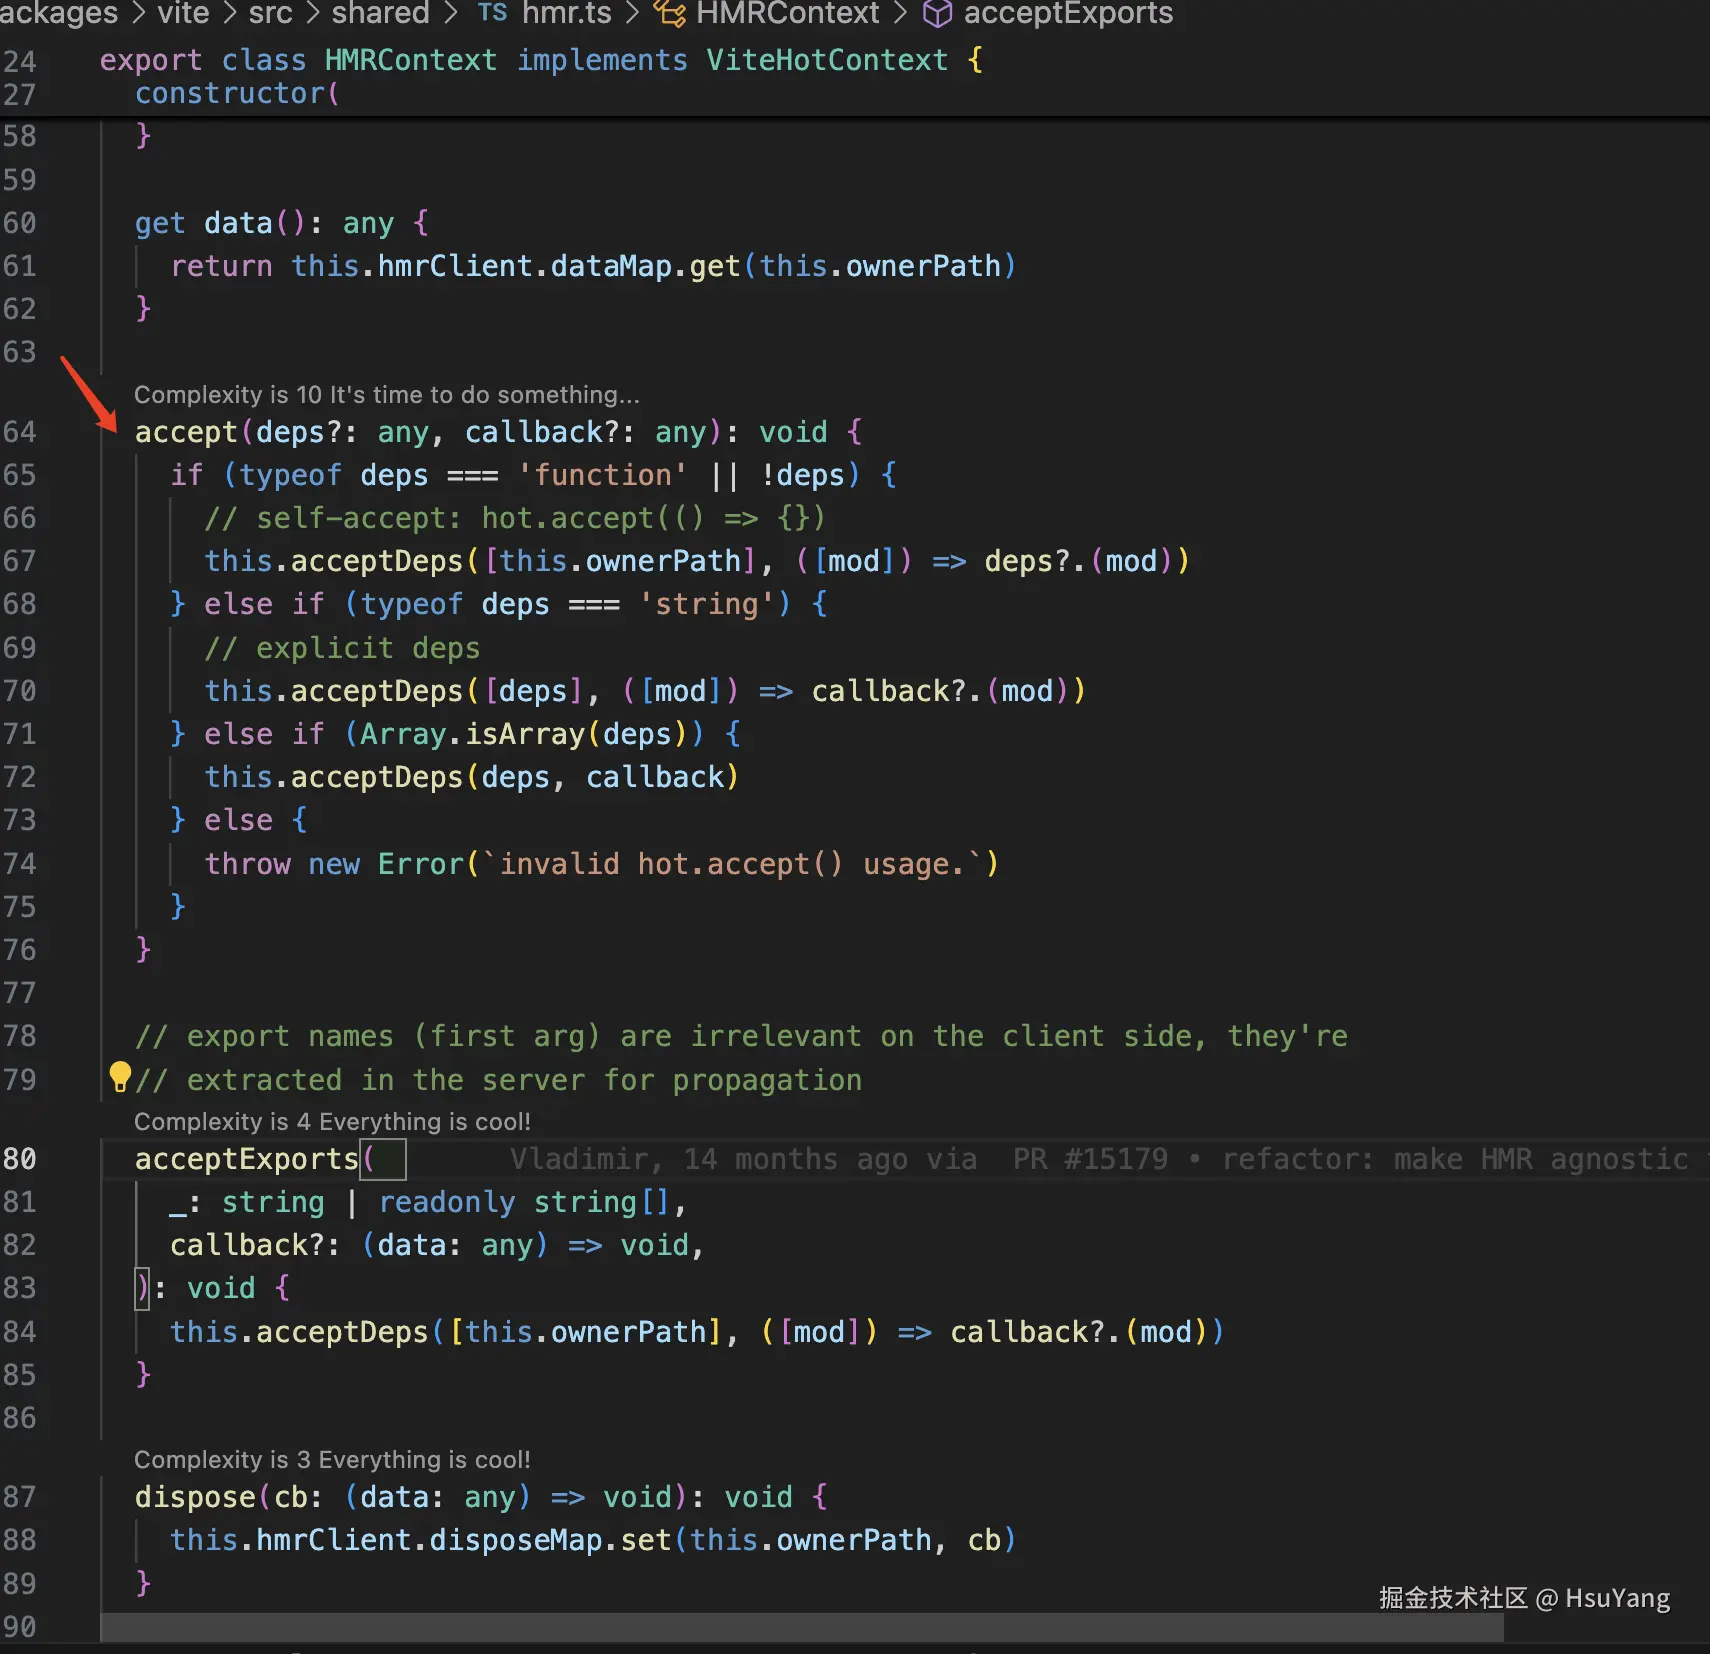Click the 'accept(deps?: any, callback?: any)' signature

[498, 432]
